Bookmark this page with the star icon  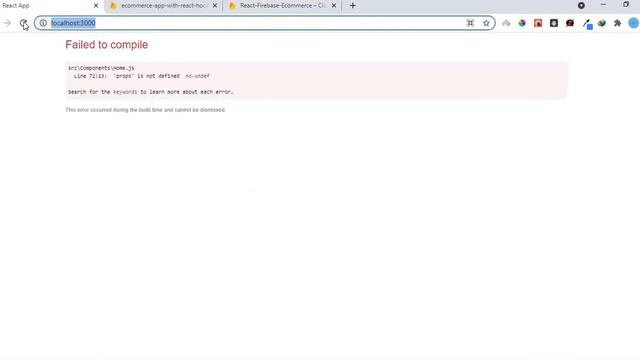click(x=486, y=23)
